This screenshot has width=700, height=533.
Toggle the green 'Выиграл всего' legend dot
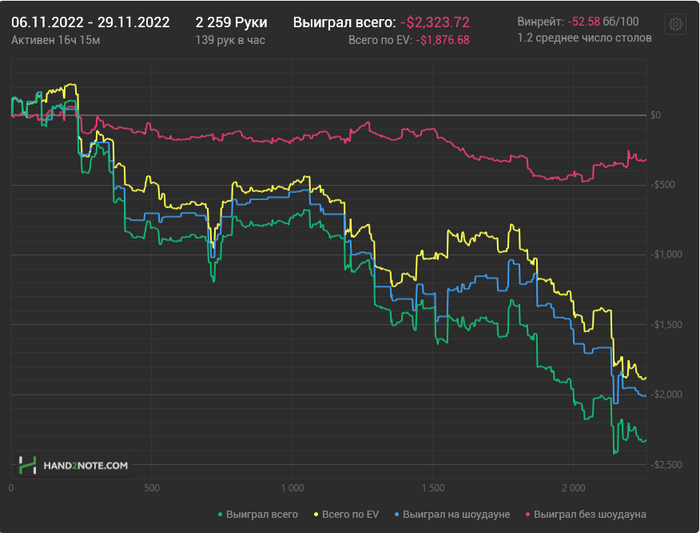220,515
